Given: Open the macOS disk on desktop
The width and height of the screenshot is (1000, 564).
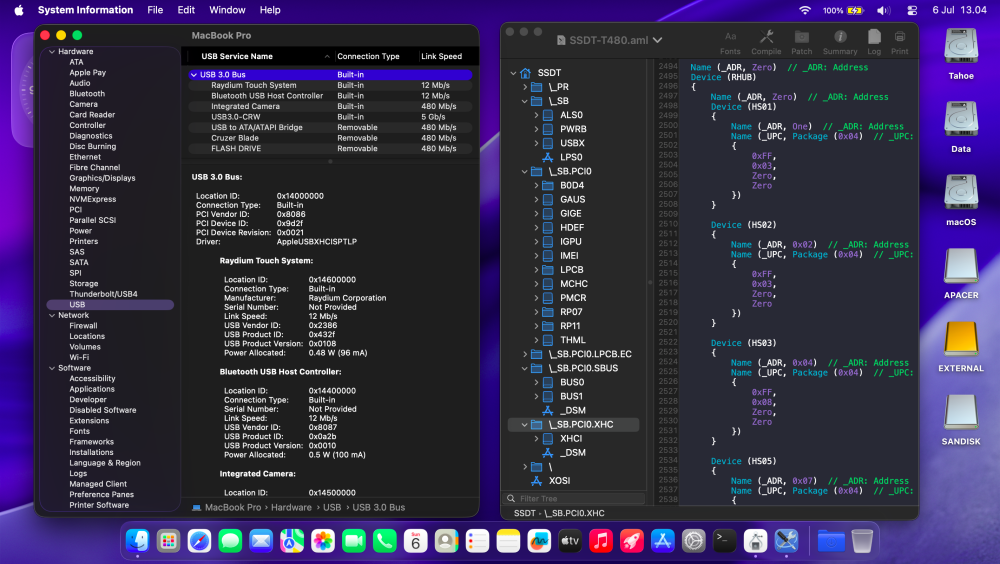Looking at the screenshot, I should (960, 201).
